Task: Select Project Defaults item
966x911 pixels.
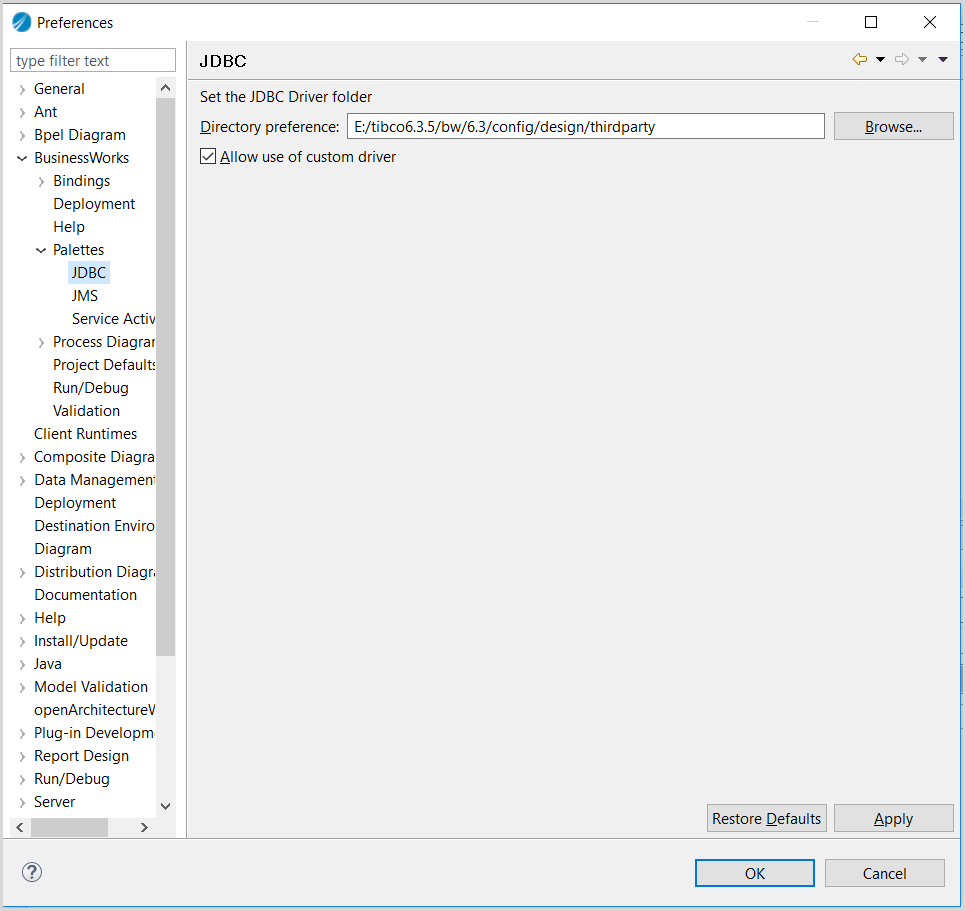Action: point(104,365)
